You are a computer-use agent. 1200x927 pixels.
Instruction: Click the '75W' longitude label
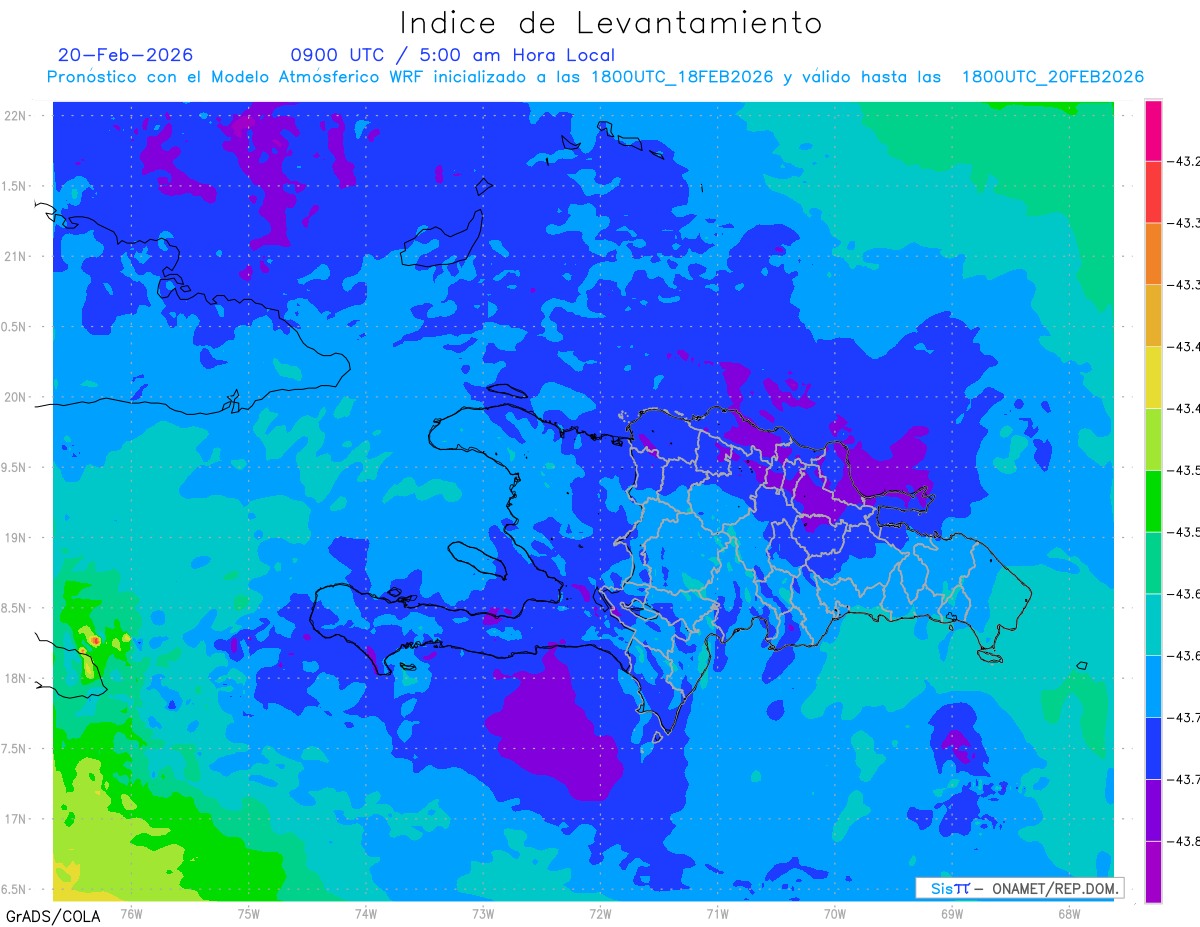click(249, 913)
